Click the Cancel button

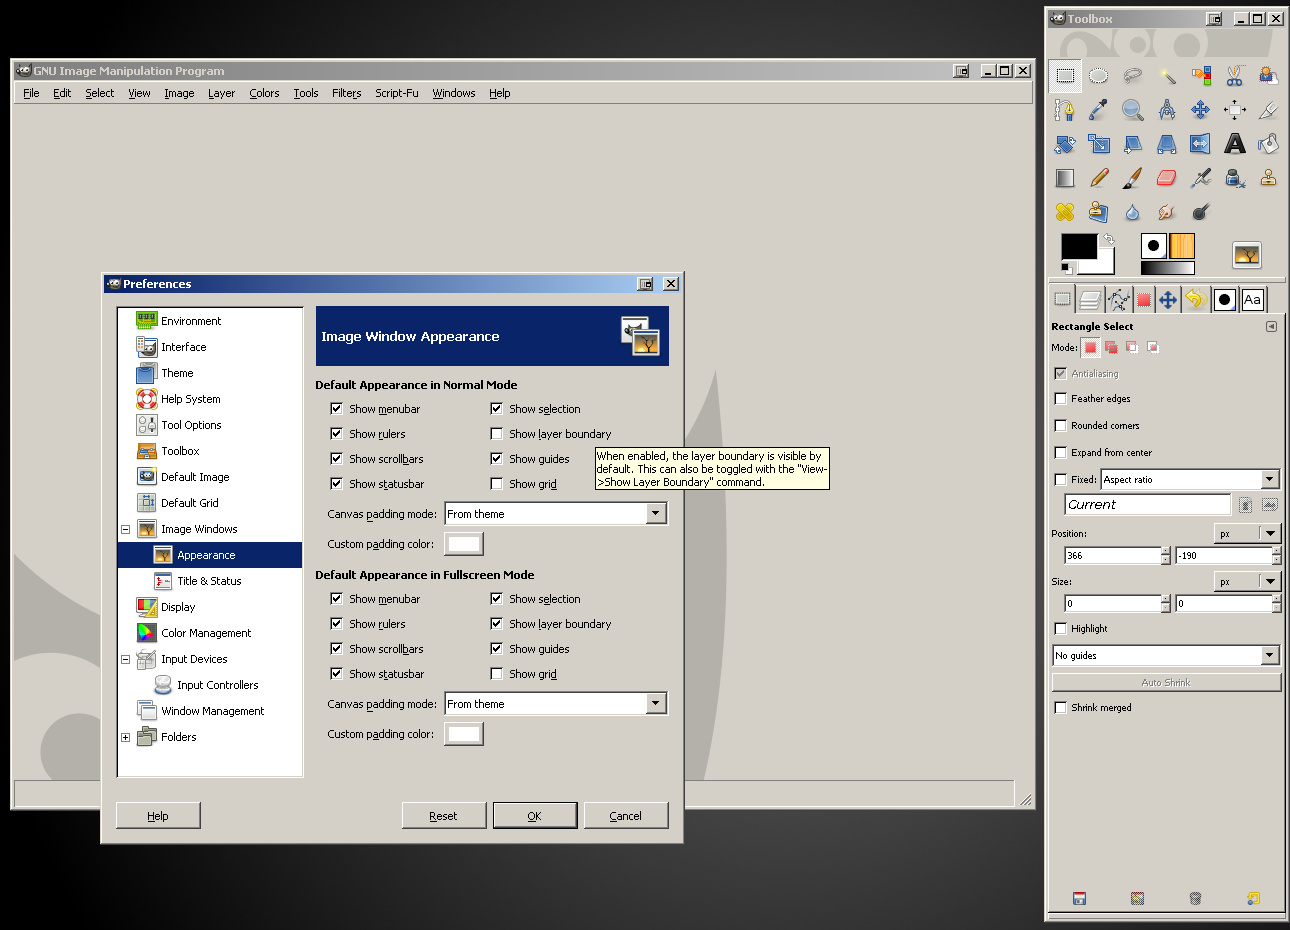click(626, 816)
